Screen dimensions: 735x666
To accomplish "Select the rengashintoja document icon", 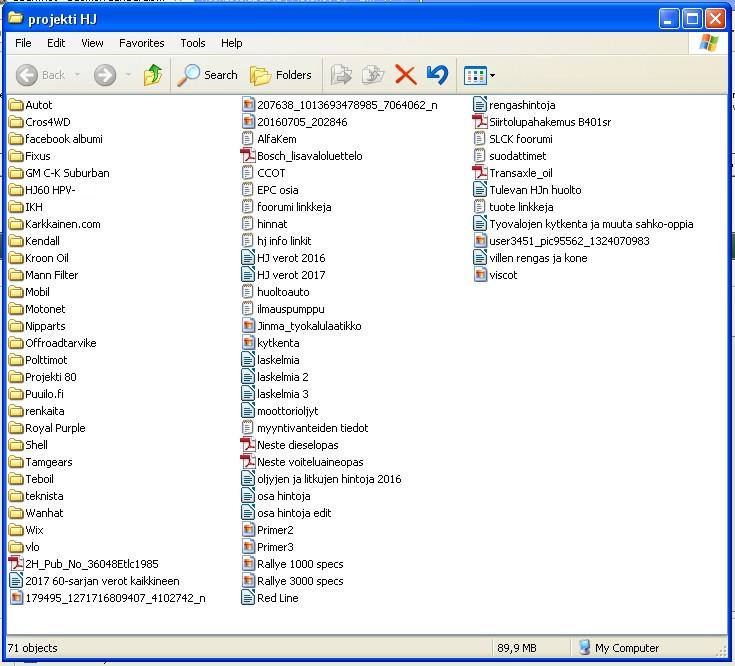I will [x=480, y=105].
